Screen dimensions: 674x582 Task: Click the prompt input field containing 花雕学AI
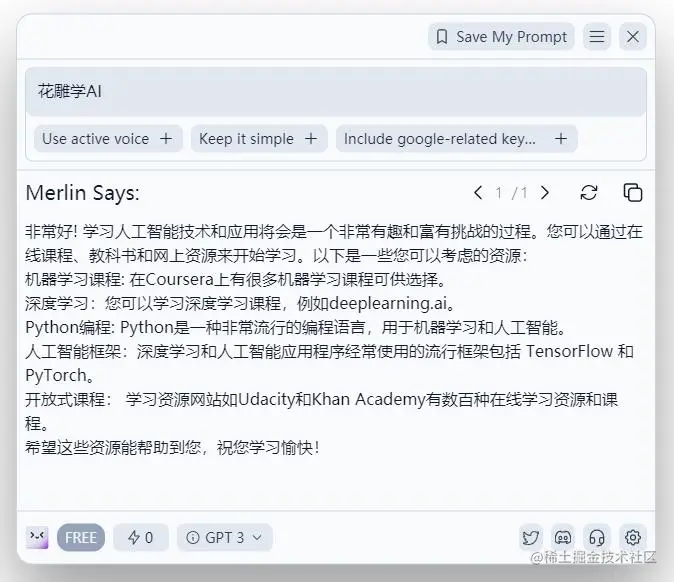point(336,91)
